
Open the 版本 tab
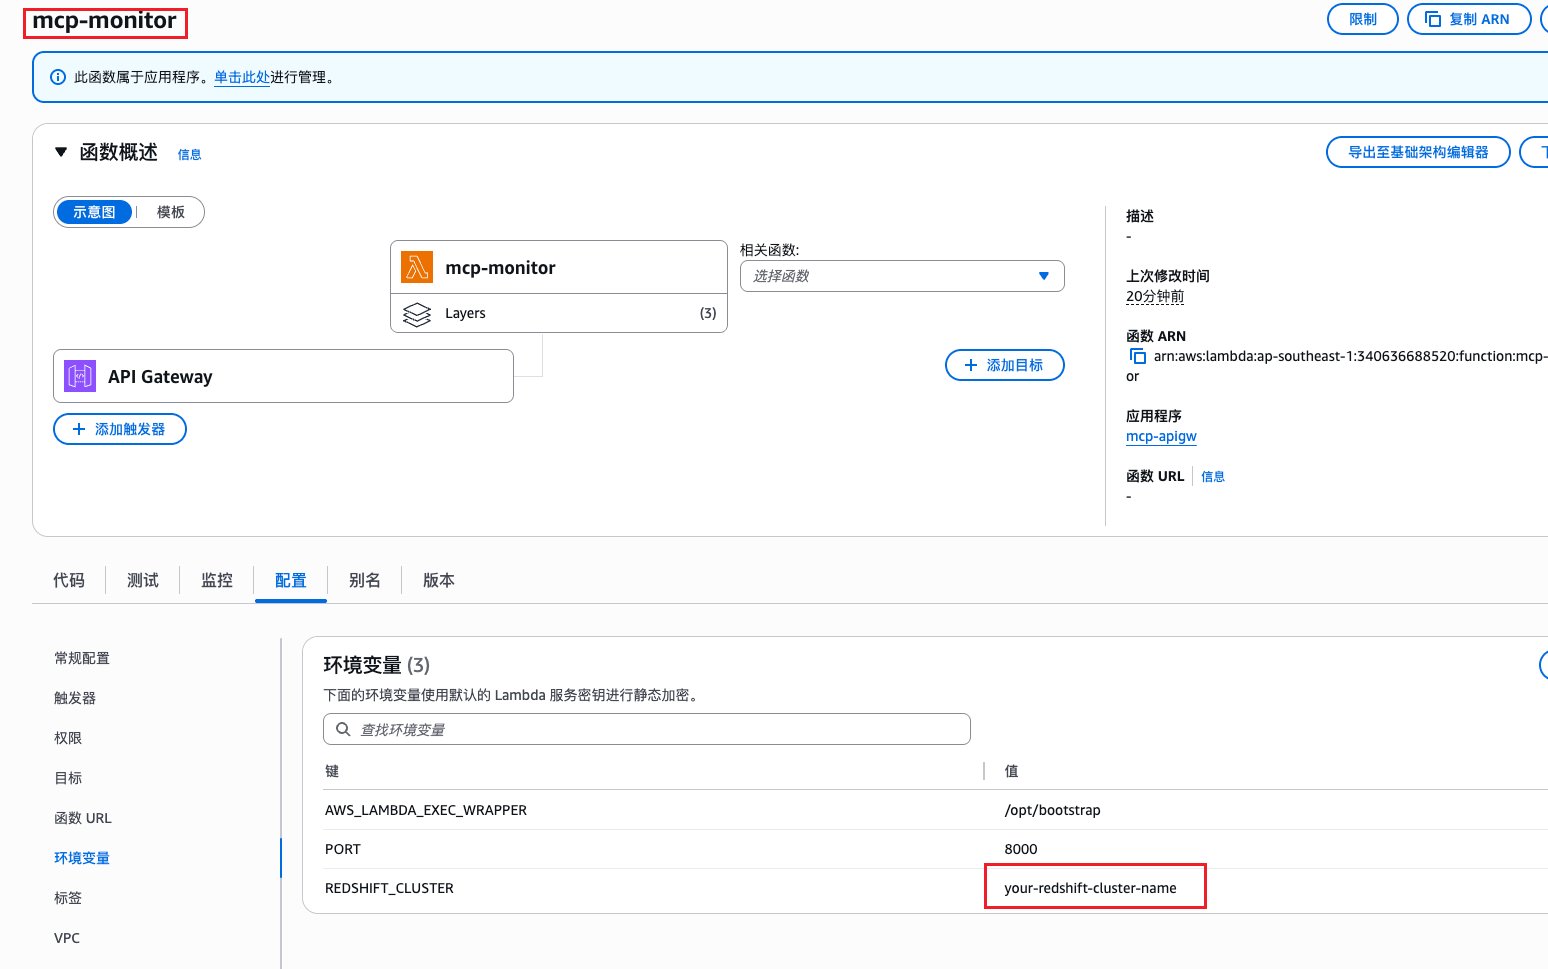(x=439, y=580)
